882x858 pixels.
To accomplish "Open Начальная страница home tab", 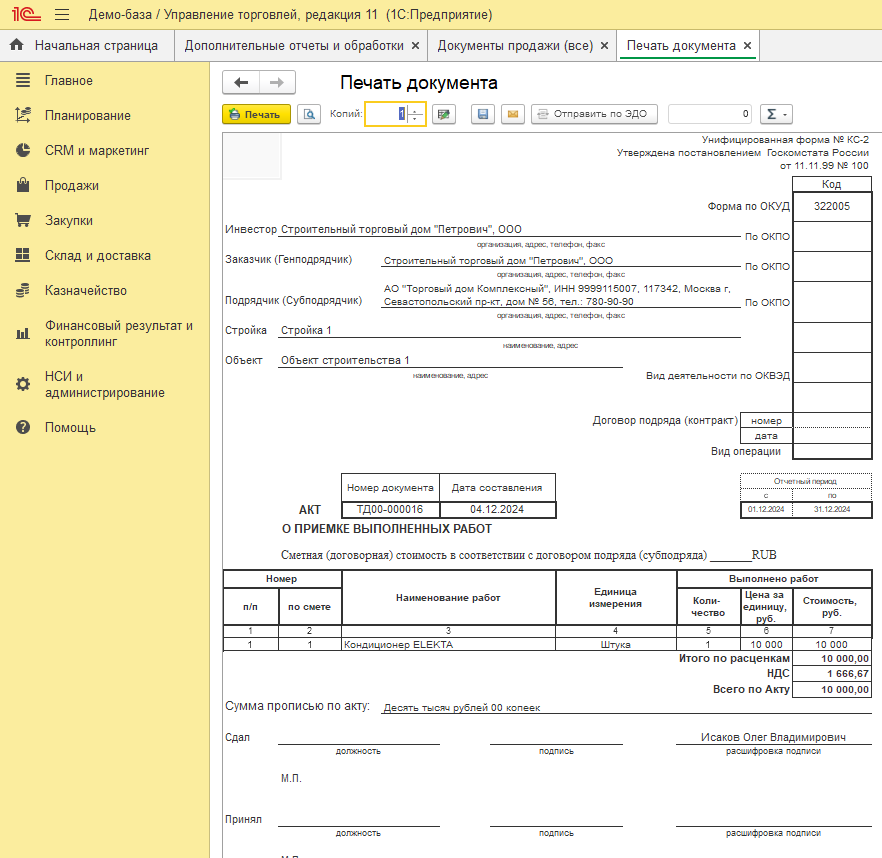I will click(87, 46).
